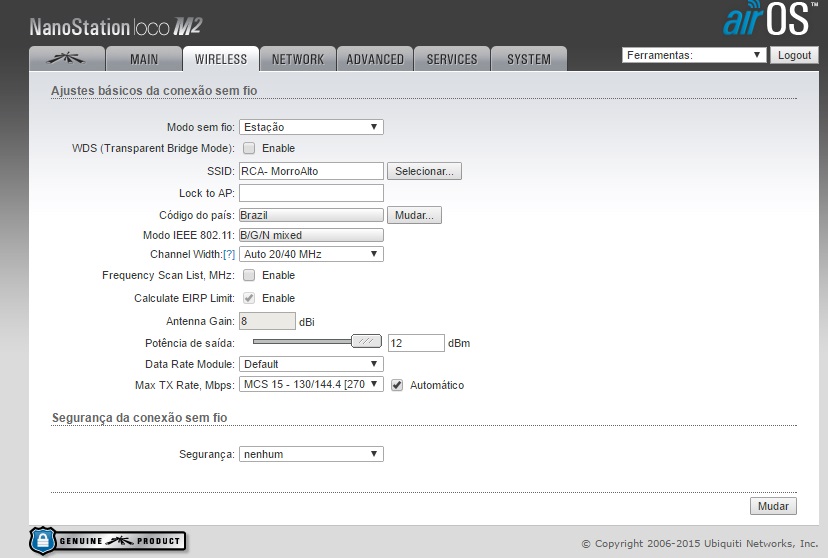Click the 'Max TX Rate, Mbps:' label

tap(184, 385)
